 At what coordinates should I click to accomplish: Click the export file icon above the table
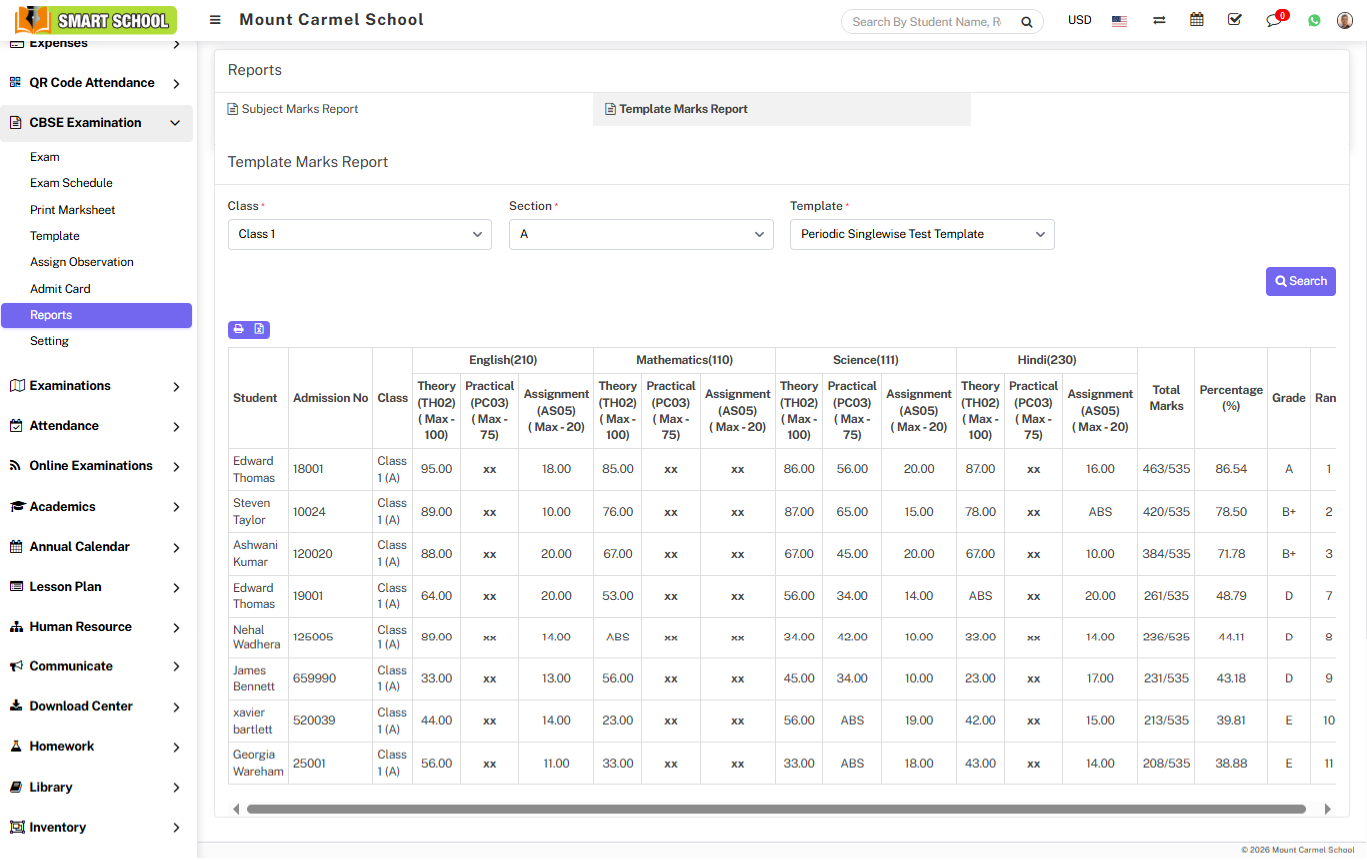(x=259, y=329)
